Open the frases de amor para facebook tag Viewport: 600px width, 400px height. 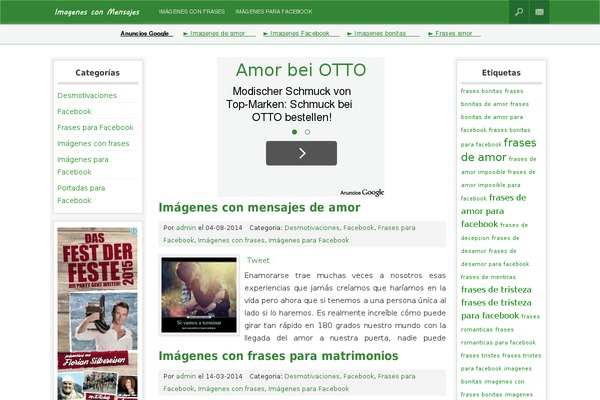(x=494, y=211)
